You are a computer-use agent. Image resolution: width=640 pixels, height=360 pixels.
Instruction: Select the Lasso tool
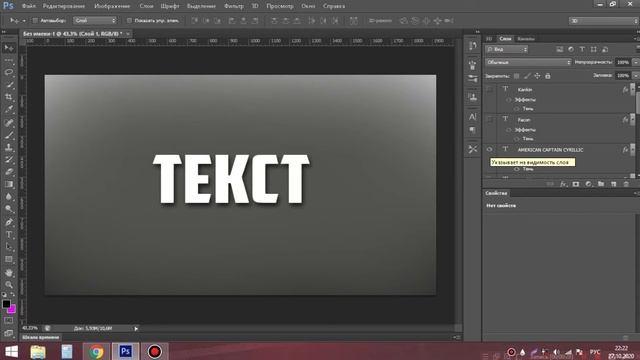click(x=9, y=72)
